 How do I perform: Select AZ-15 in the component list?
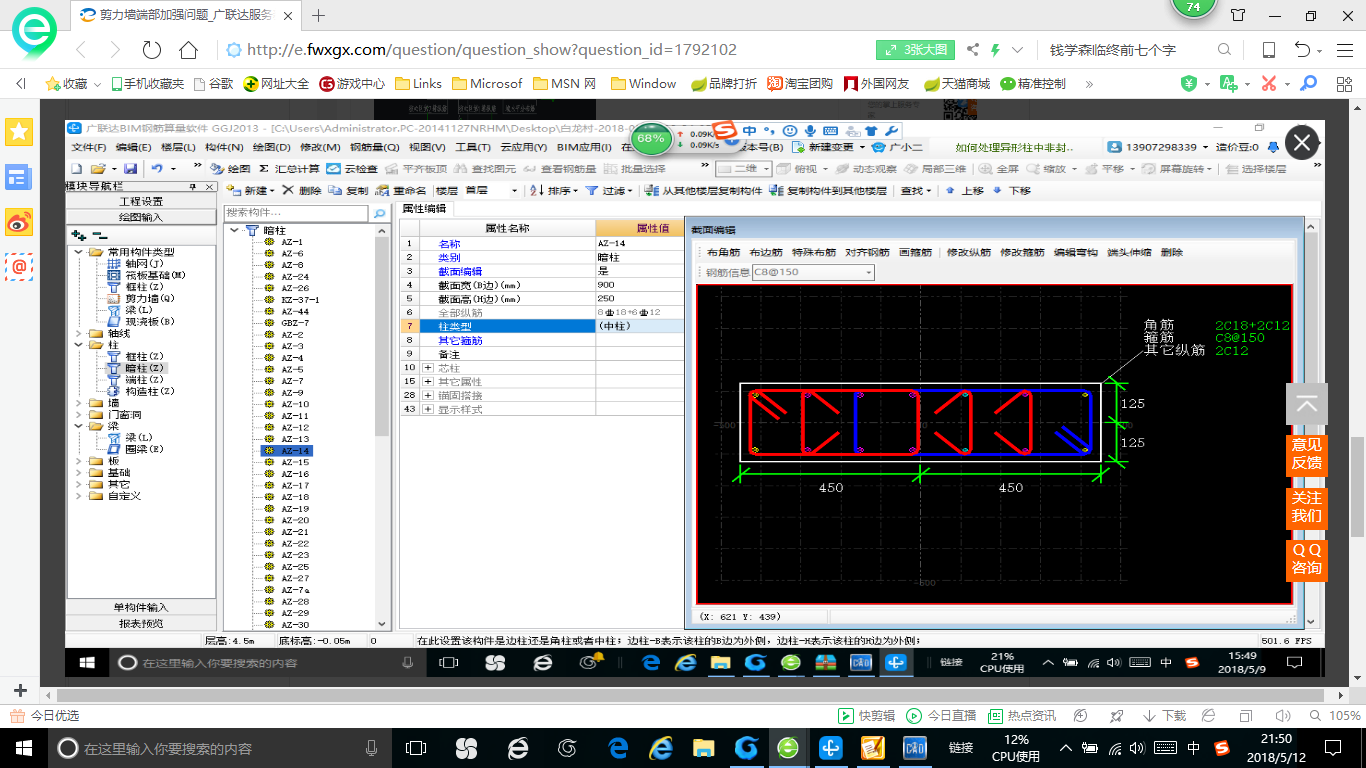click(x=295, y=462)
